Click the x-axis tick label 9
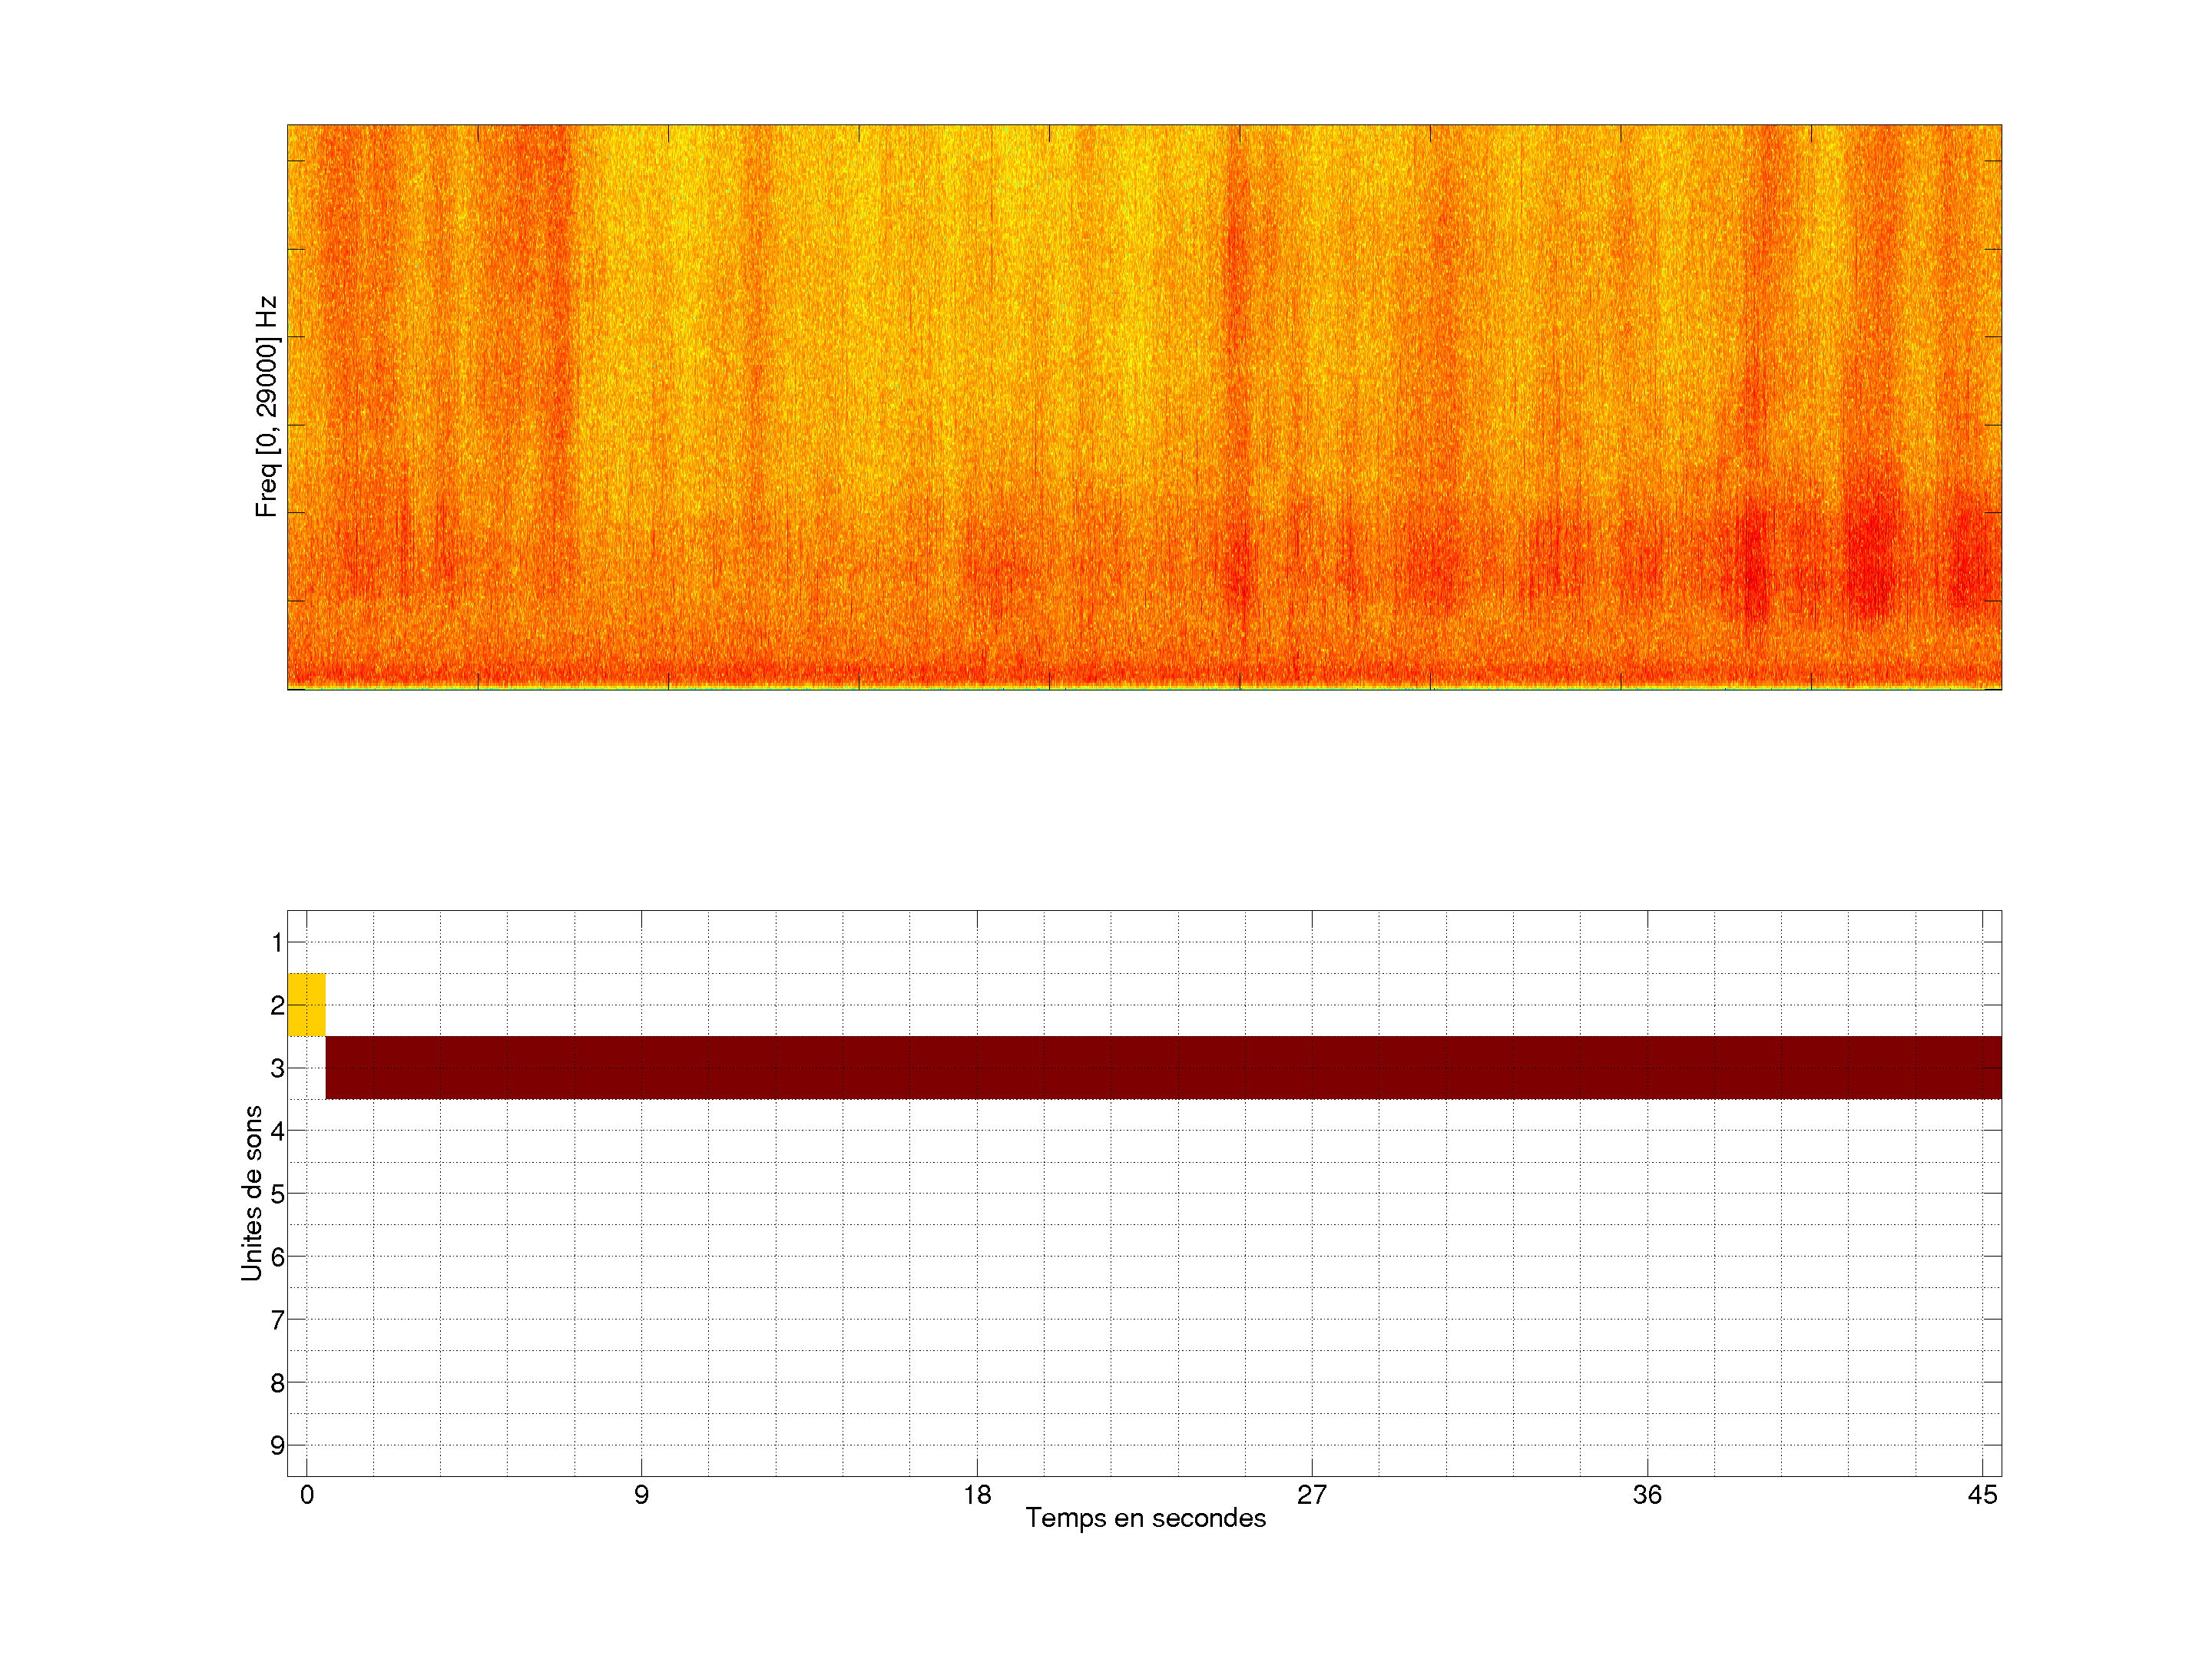The width and height of the screenshot is (2212, 1659). tap(641, 1495)
